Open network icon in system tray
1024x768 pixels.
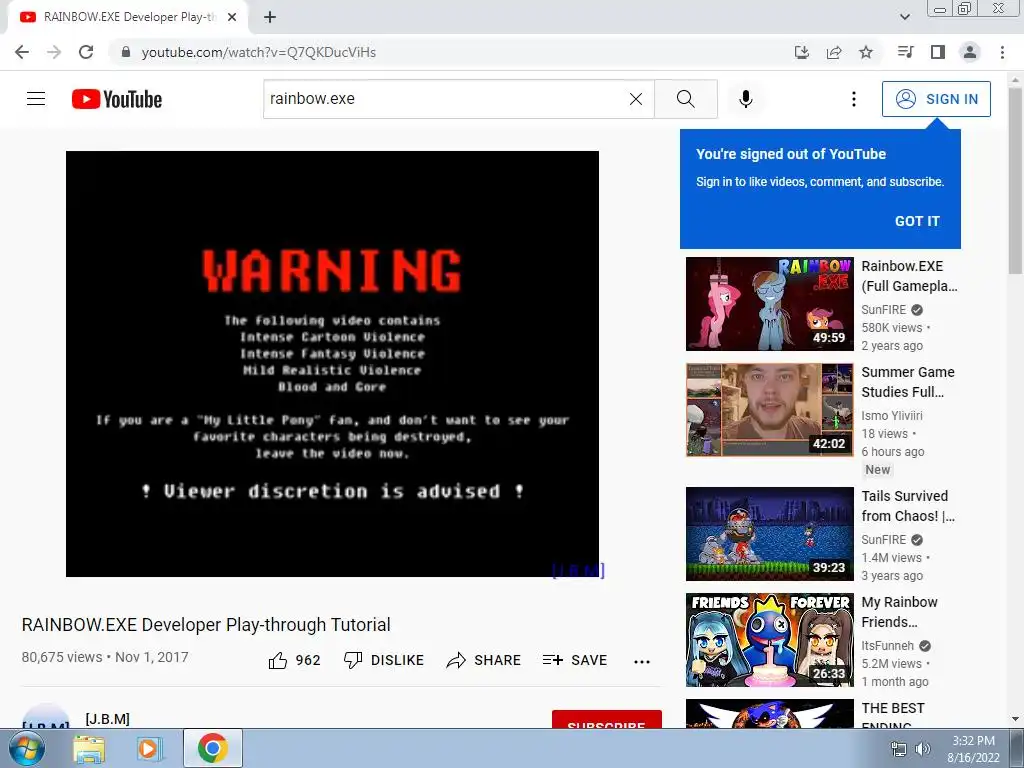(899, 749)
